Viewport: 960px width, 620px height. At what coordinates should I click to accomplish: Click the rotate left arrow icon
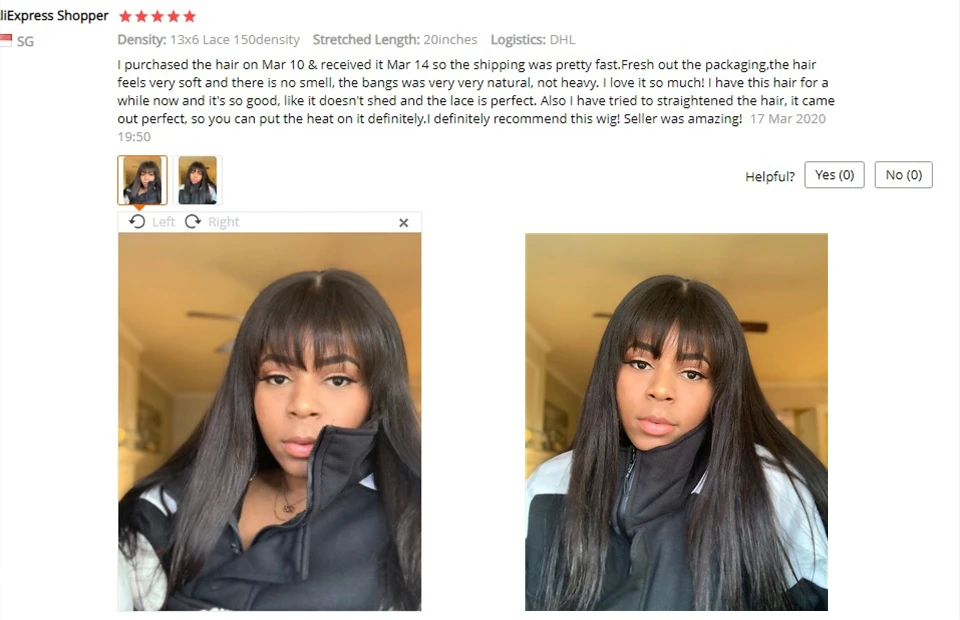[137, 222]
